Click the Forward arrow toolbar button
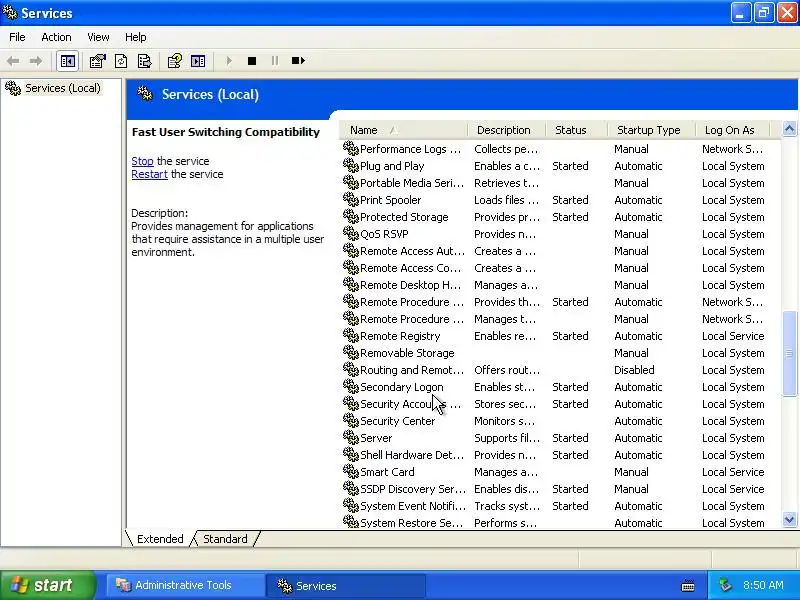800x600 pixels. (x=36, y=61)
